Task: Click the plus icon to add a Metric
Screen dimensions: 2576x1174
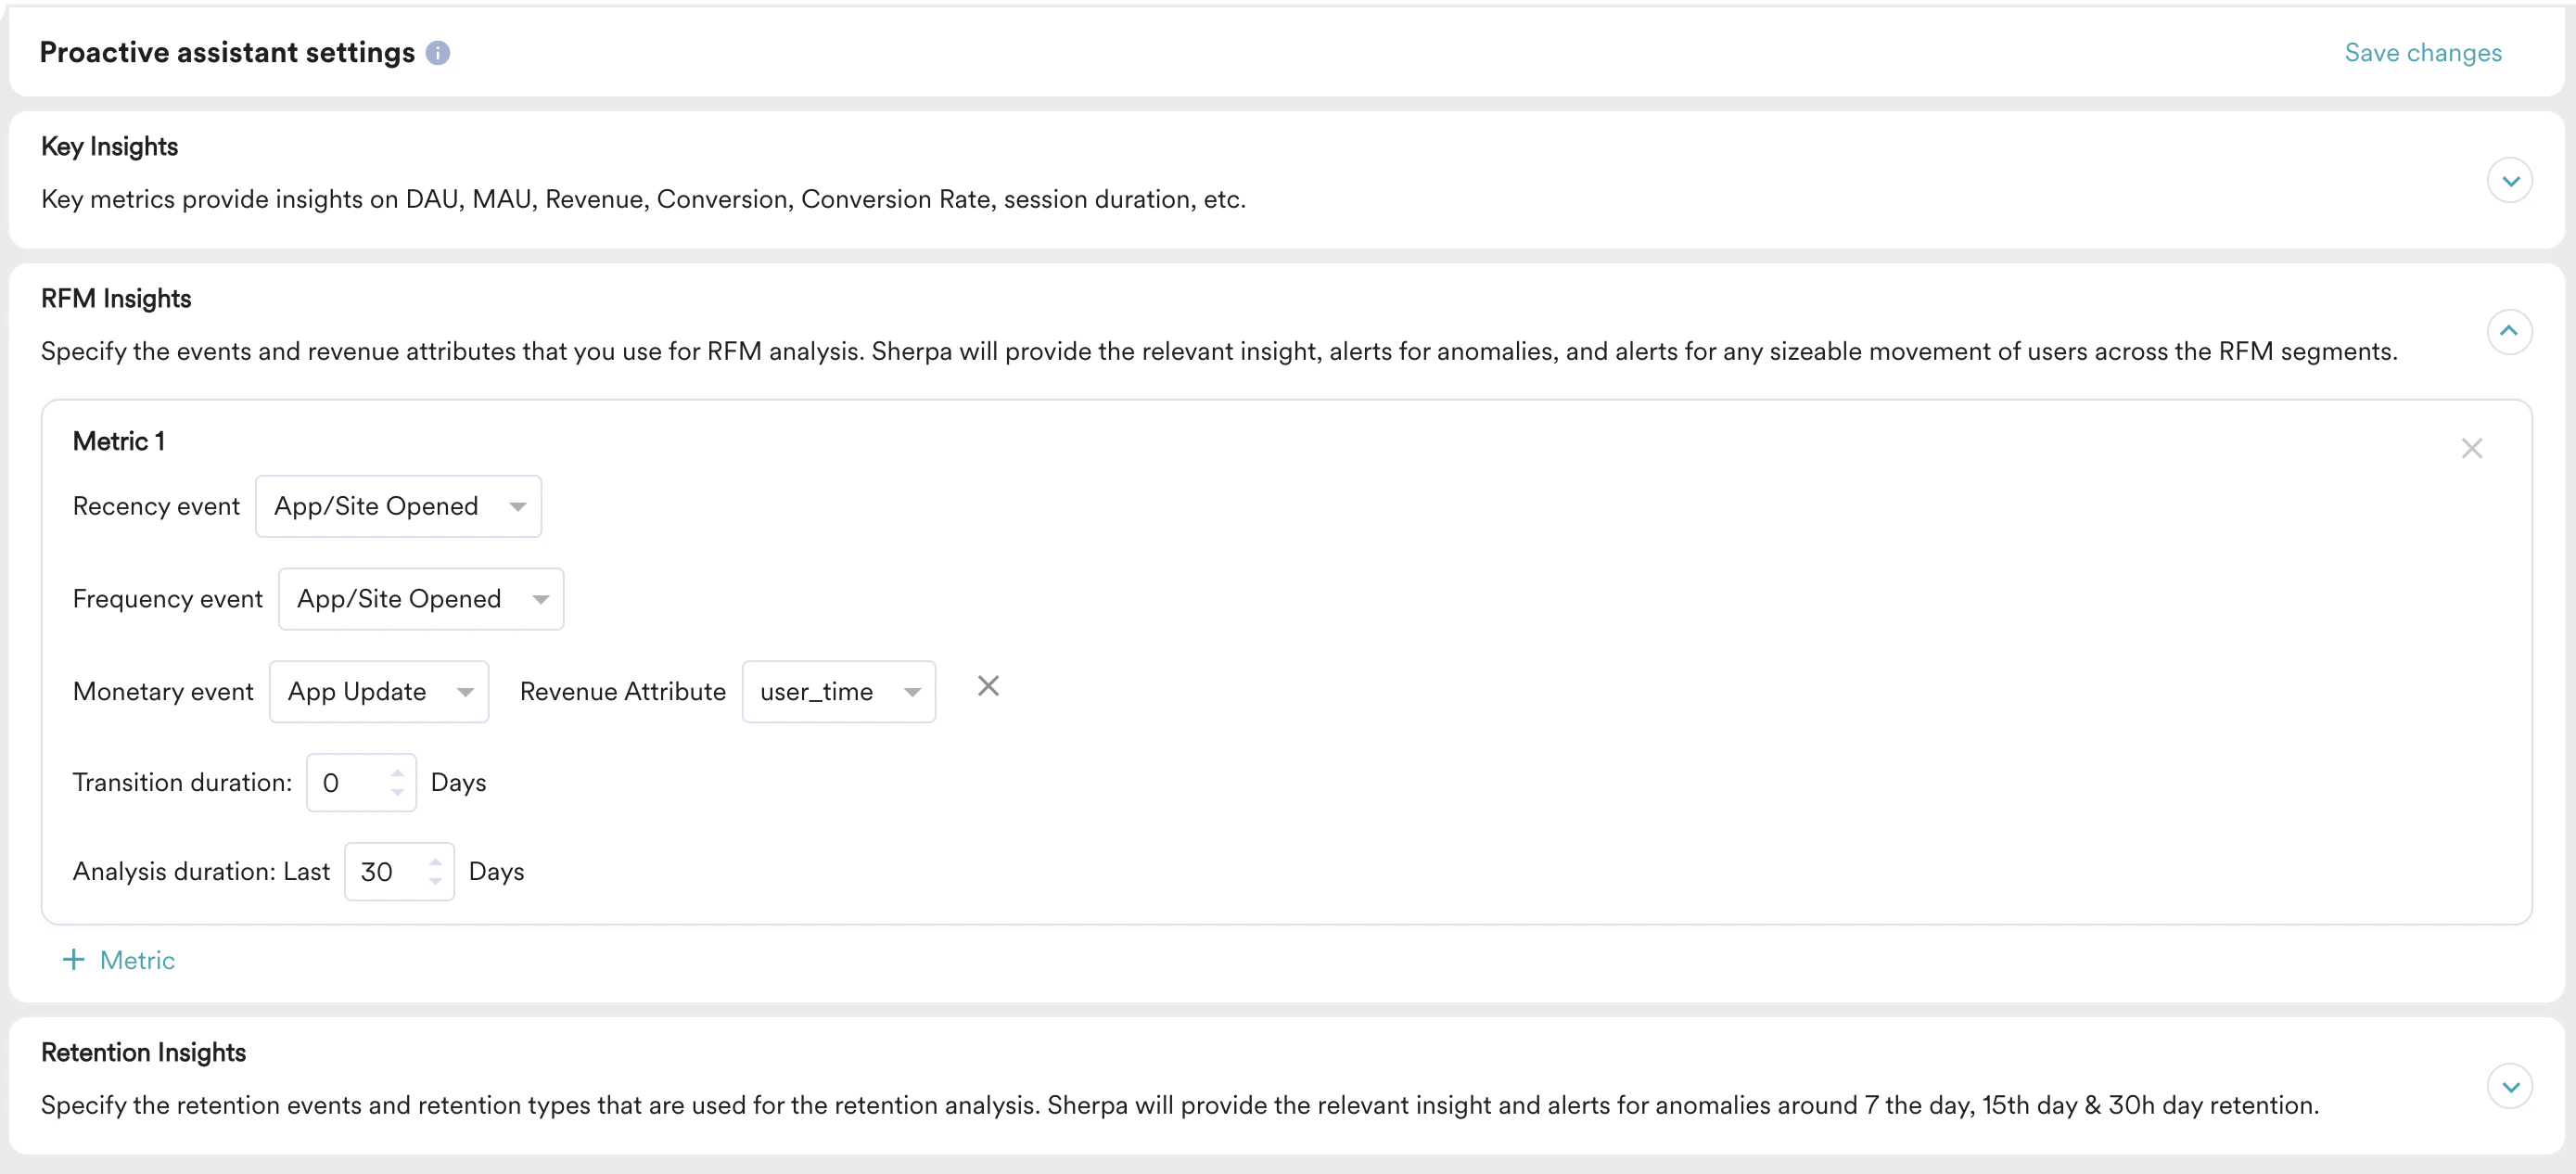Action: [x=75, y=959]
